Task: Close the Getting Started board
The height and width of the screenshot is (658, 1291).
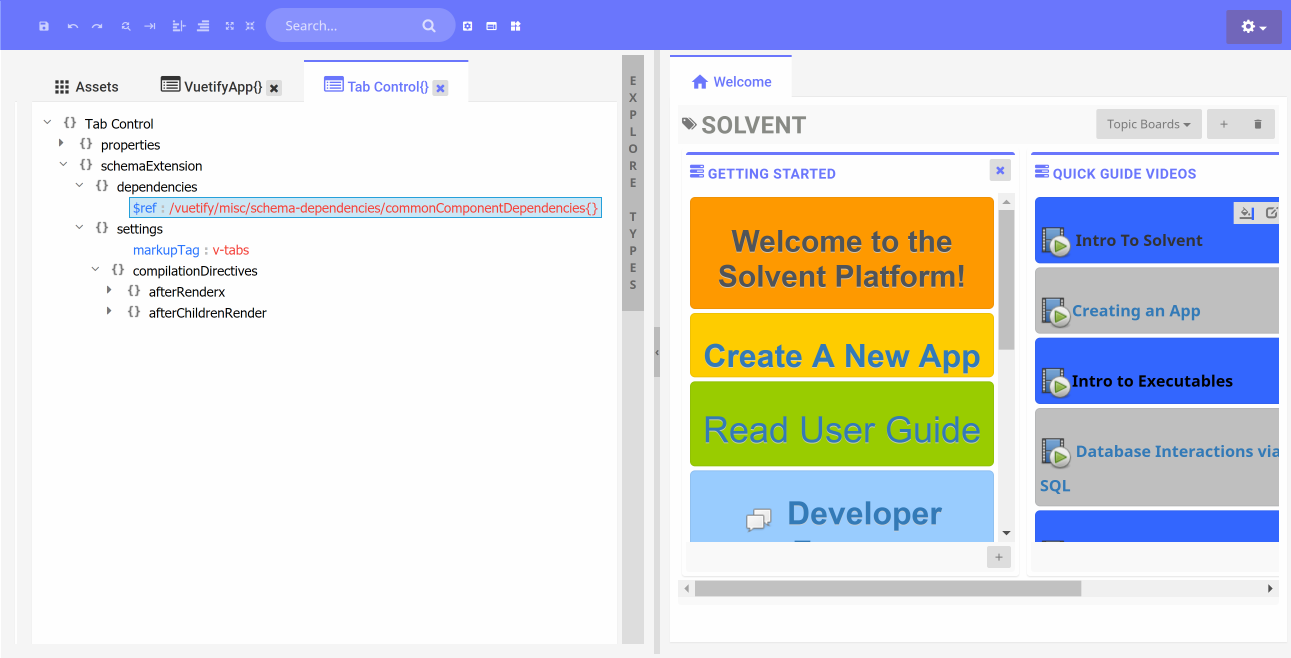Action: tap(1000, 171)
